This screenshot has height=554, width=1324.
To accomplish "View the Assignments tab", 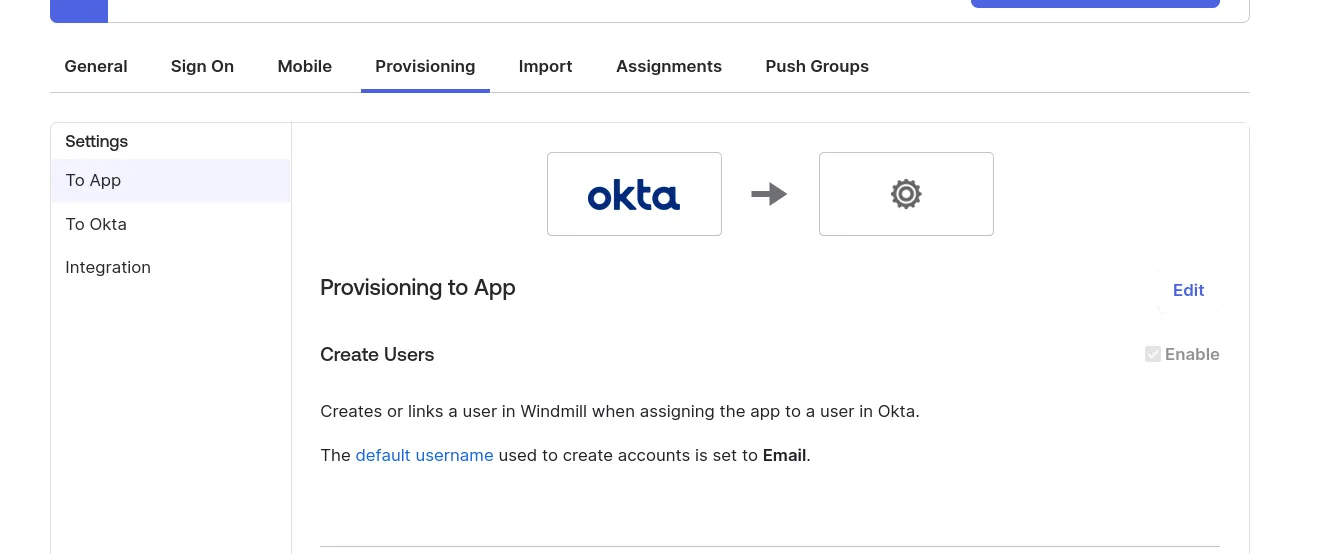I will click(668, 66).
